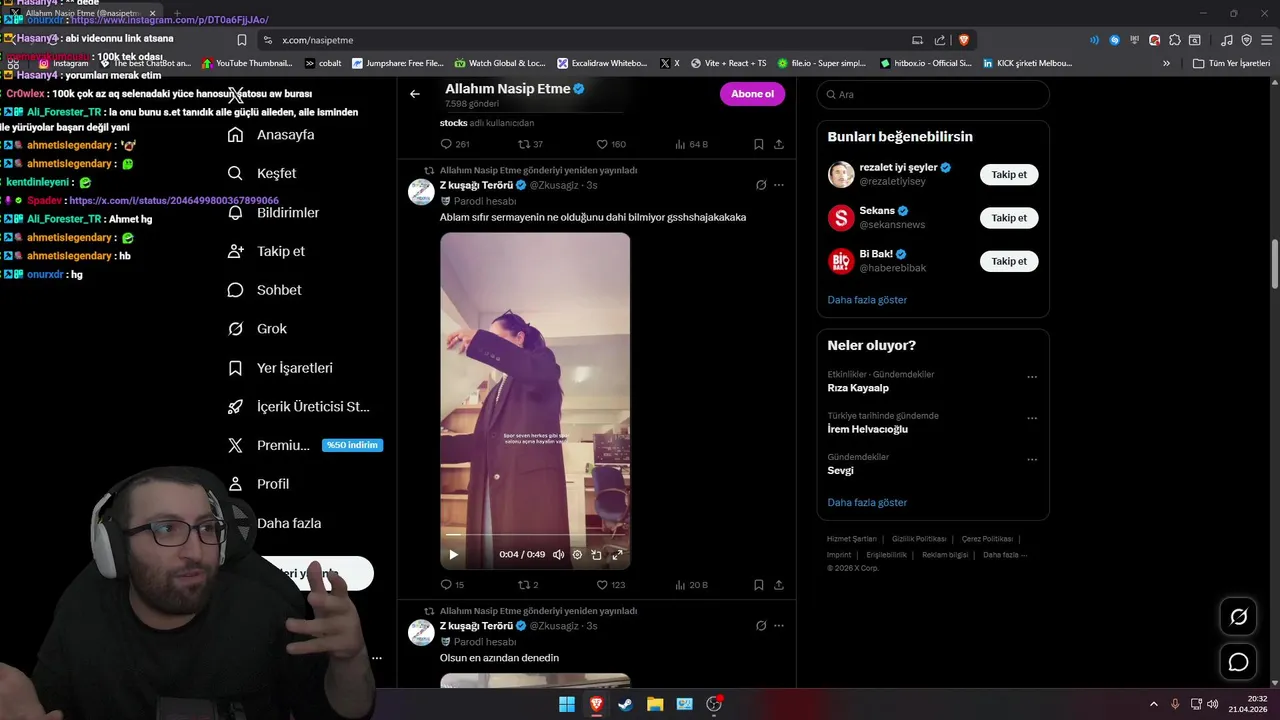Go back using the arrow beside Allahım Nasip Etme
Image resolution: width=1280 pixels, height=720 pixels.
point(415,94)
